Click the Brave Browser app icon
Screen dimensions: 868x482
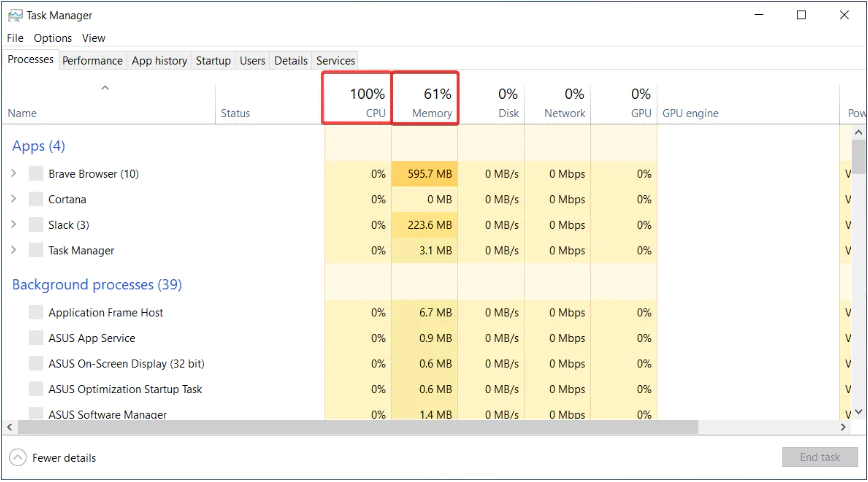(x=36, y=174)
